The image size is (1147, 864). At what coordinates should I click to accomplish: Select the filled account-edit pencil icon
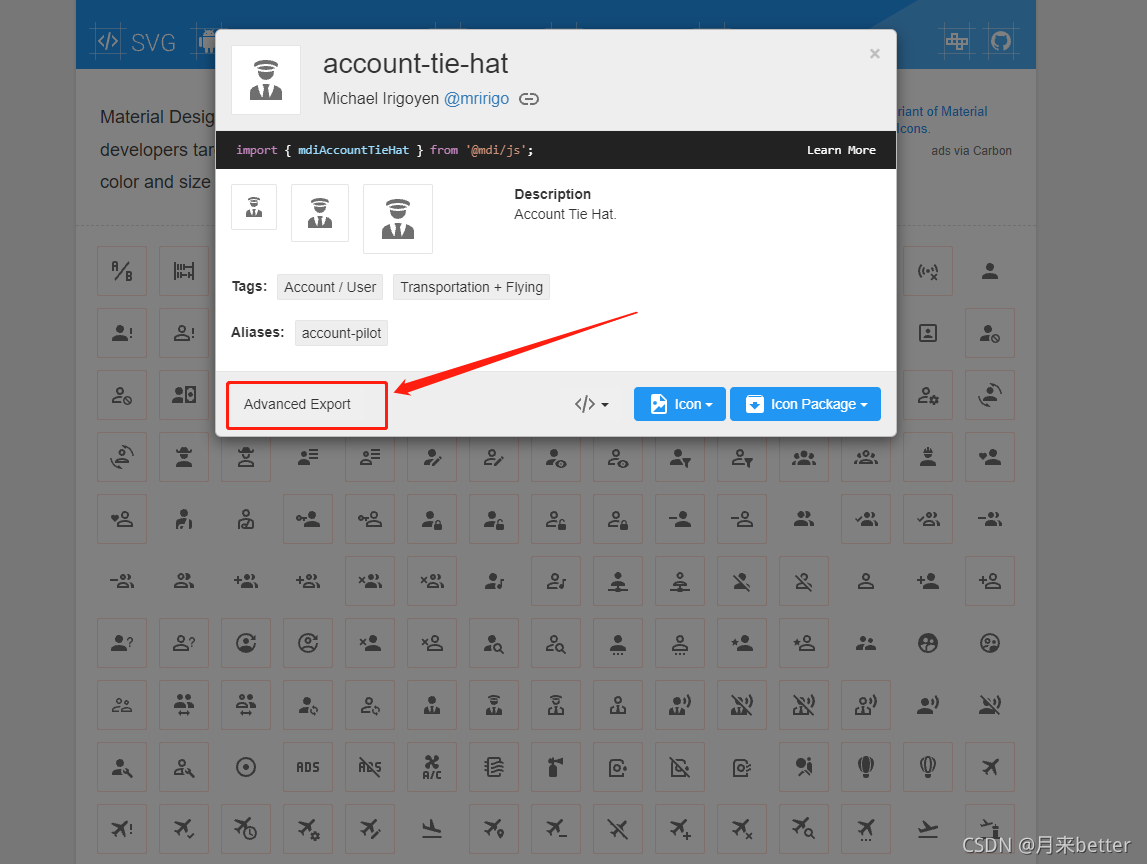click(432, 457)
